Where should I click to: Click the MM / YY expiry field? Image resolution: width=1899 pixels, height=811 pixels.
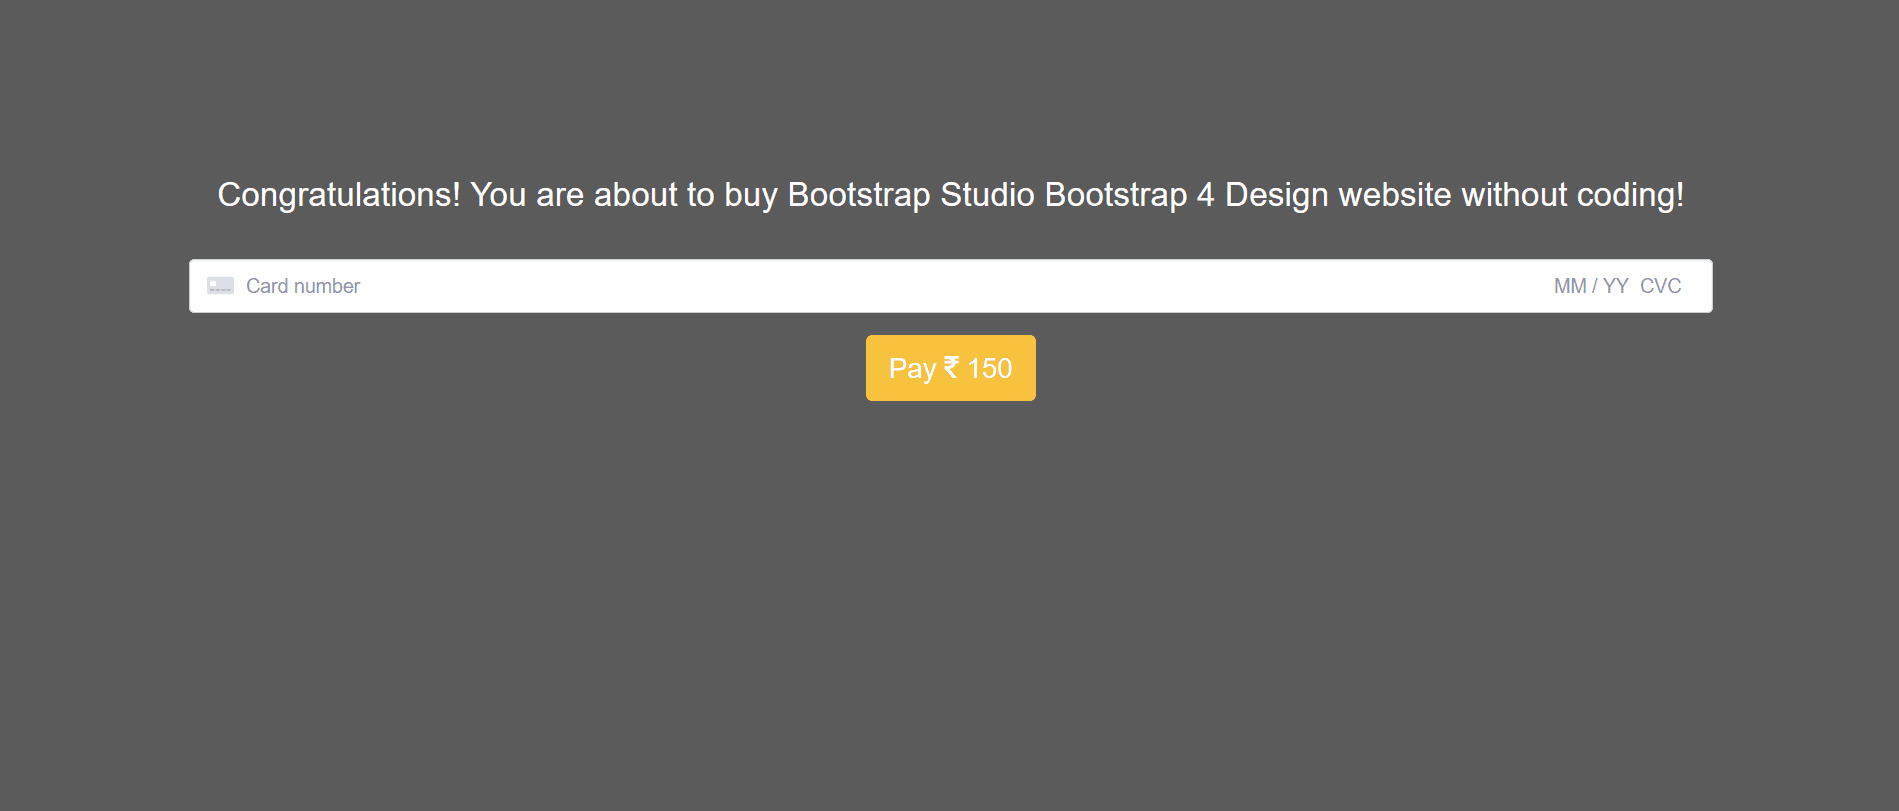pyautogui.click(x=1590, y=286)
